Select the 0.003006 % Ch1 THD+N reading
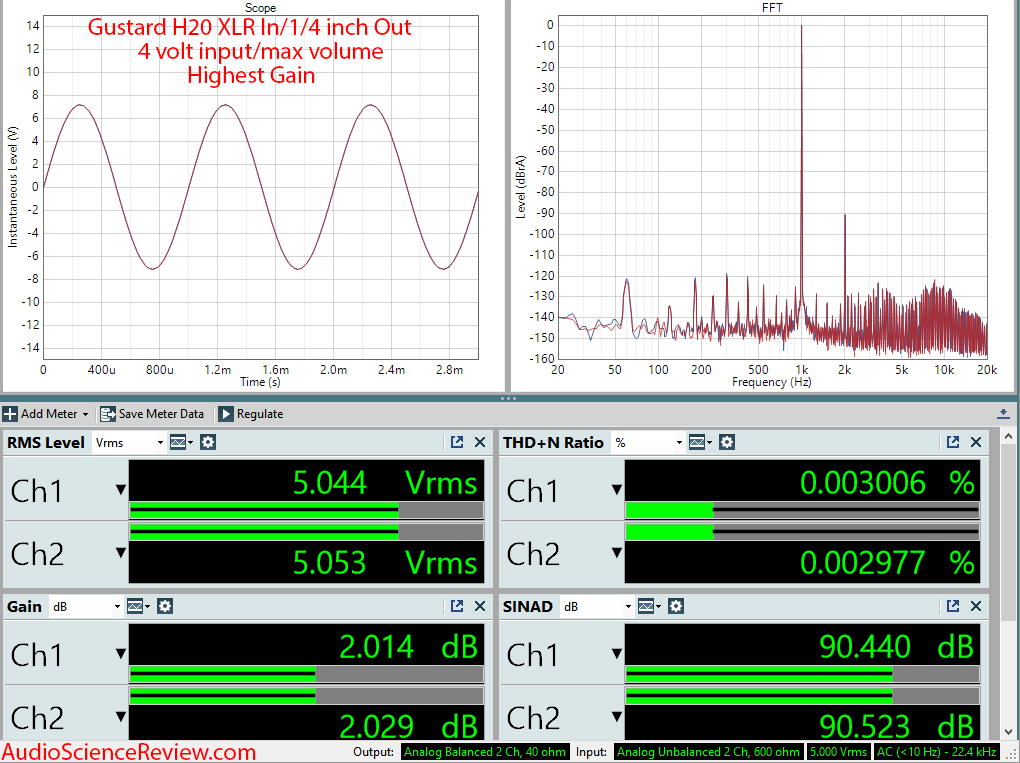The image size is (1020, 763). pyautogui.click(x=887, y=483)
